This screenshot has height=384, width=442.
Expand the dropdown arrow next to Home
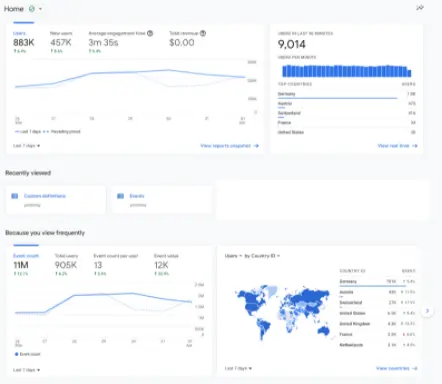(40, 9)
